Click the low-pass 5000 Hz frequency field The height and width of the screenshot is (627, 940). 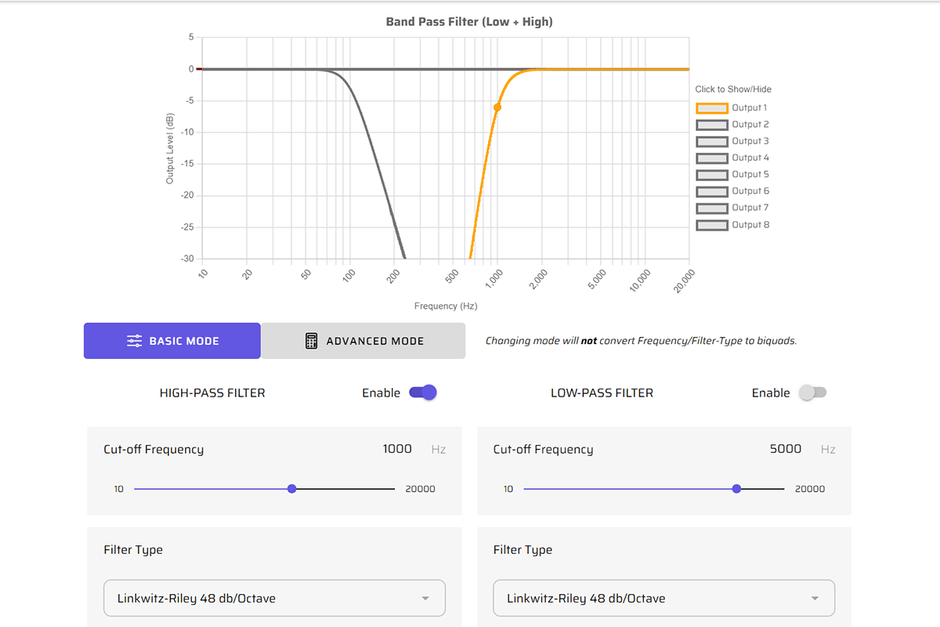pyautogui.click(x=785, y=449)
